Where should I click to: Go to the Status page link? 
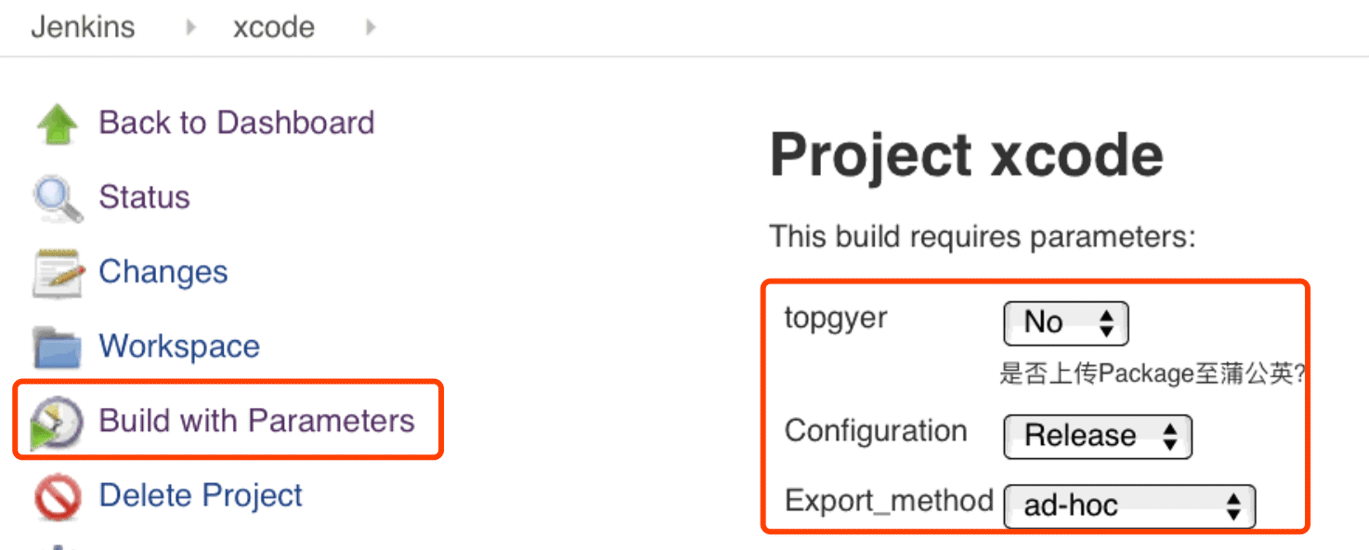pos(144,197)
